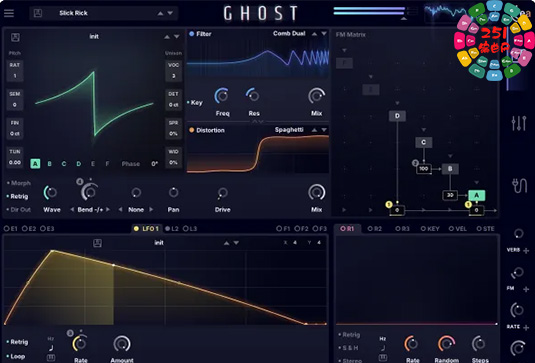Select oscillator B button

click(49, 164)
